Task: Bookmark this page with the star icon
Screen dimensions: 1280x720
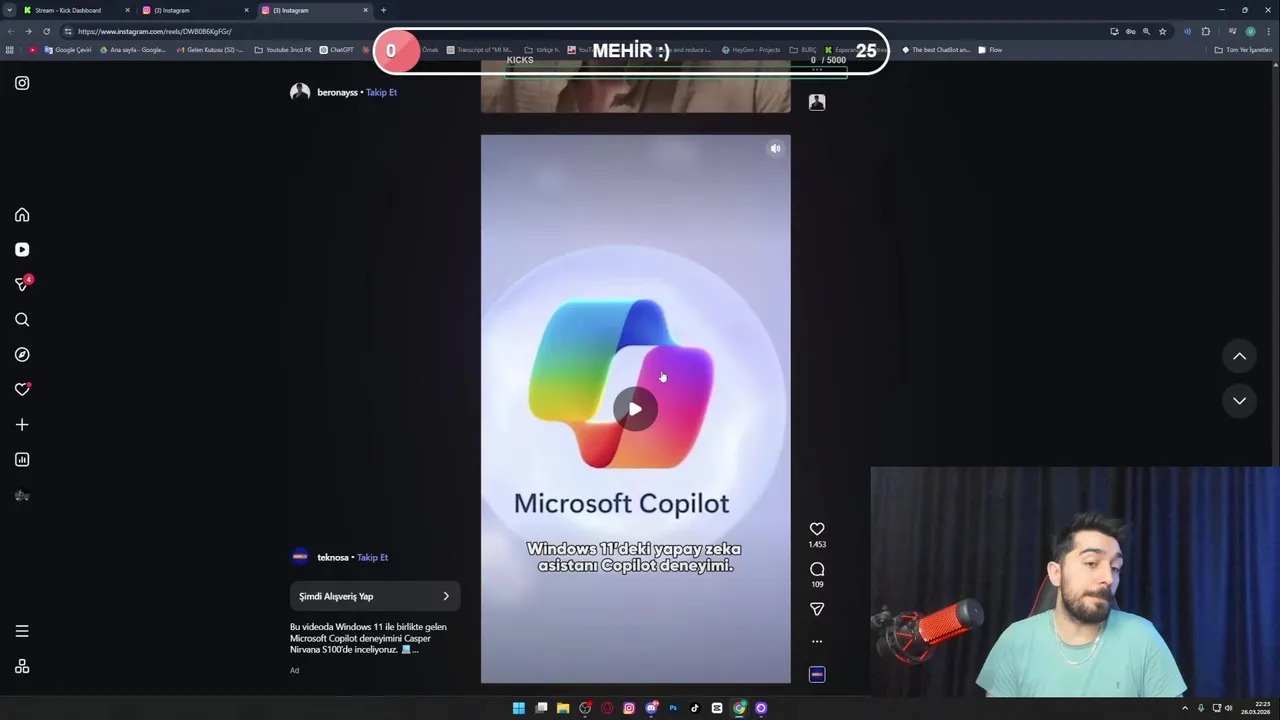Action: [1162, 31]
